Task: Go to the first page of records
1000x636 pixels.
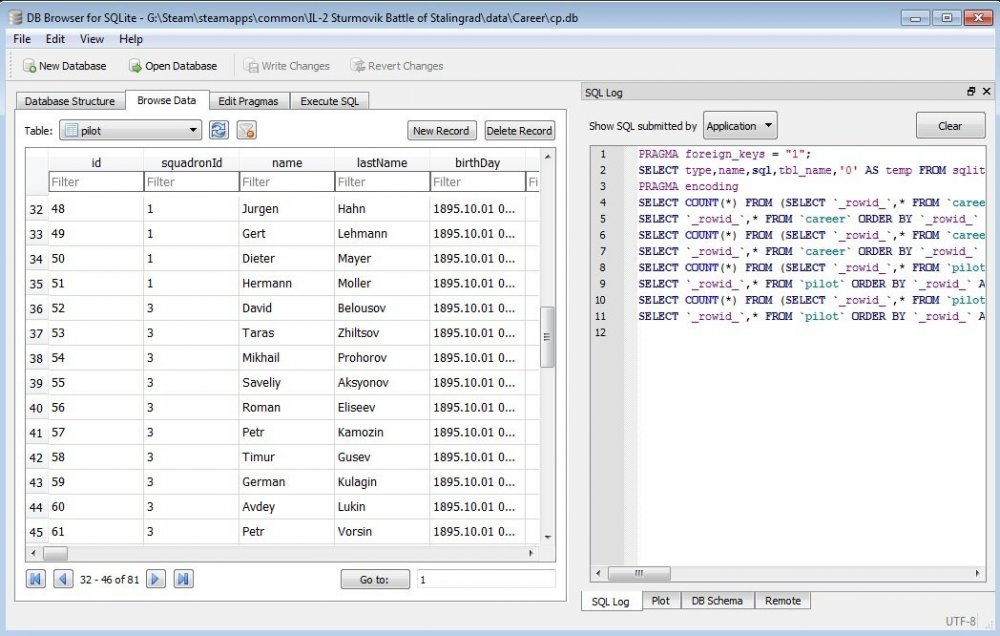Action: [x=36, y=579]
